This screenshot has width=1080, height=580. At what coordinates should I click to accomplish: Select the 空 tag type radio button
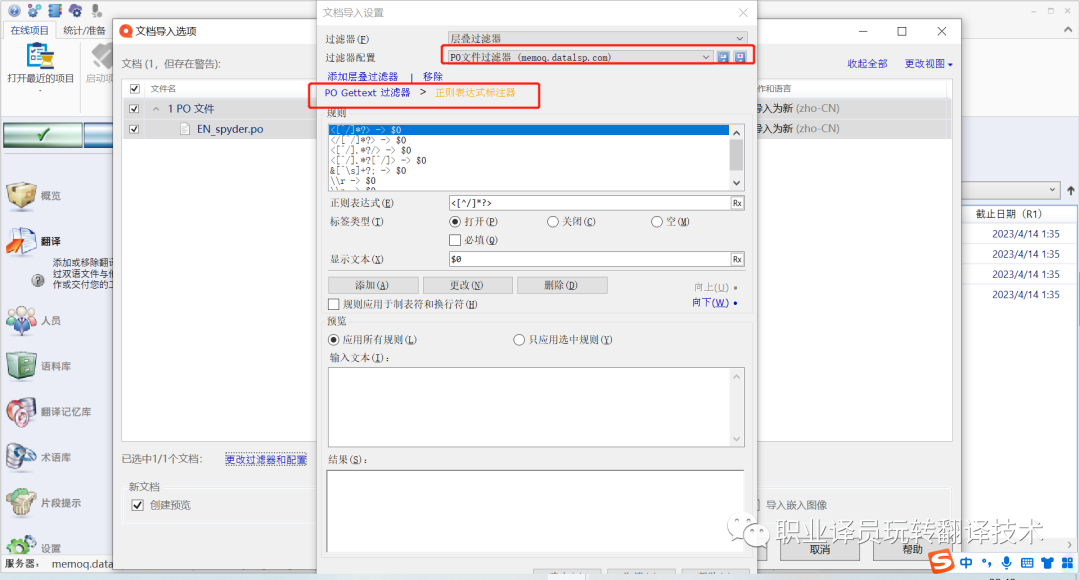(656, 222)
